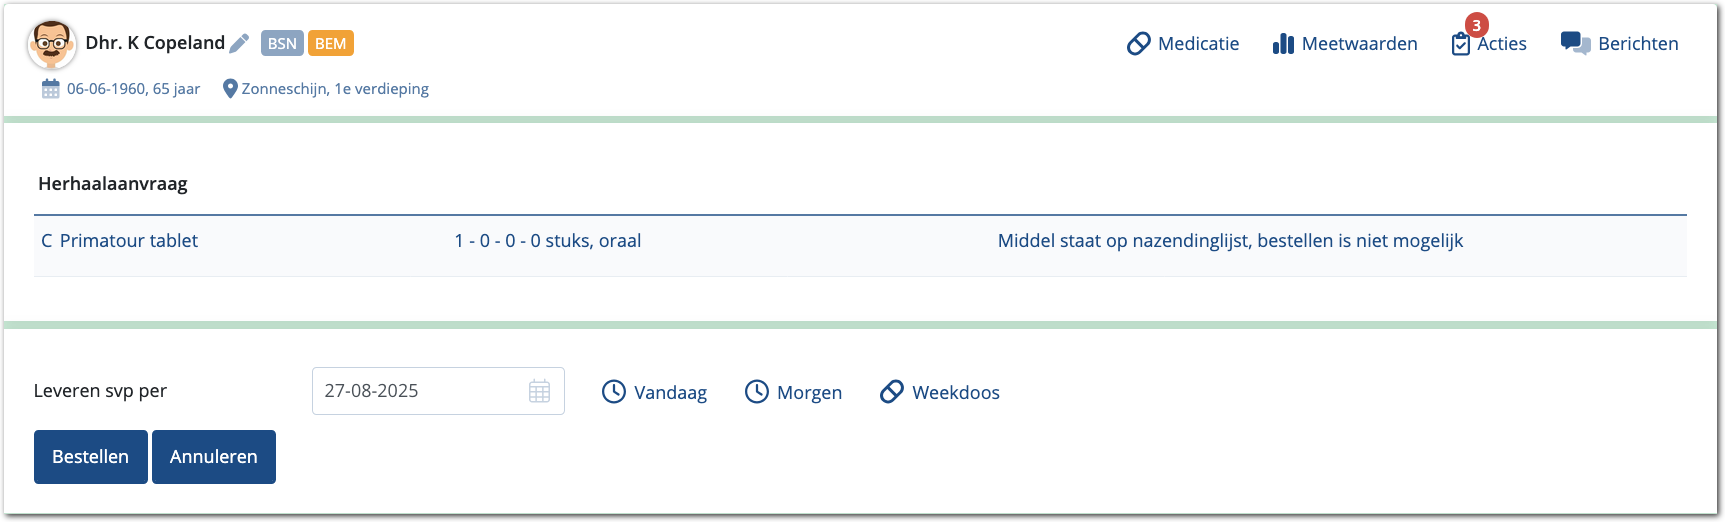Image resolution: width=1725 pixels, height=522 pixels.
Task: Set delivery to Vandaag
Action: click(x=654, y=392)
